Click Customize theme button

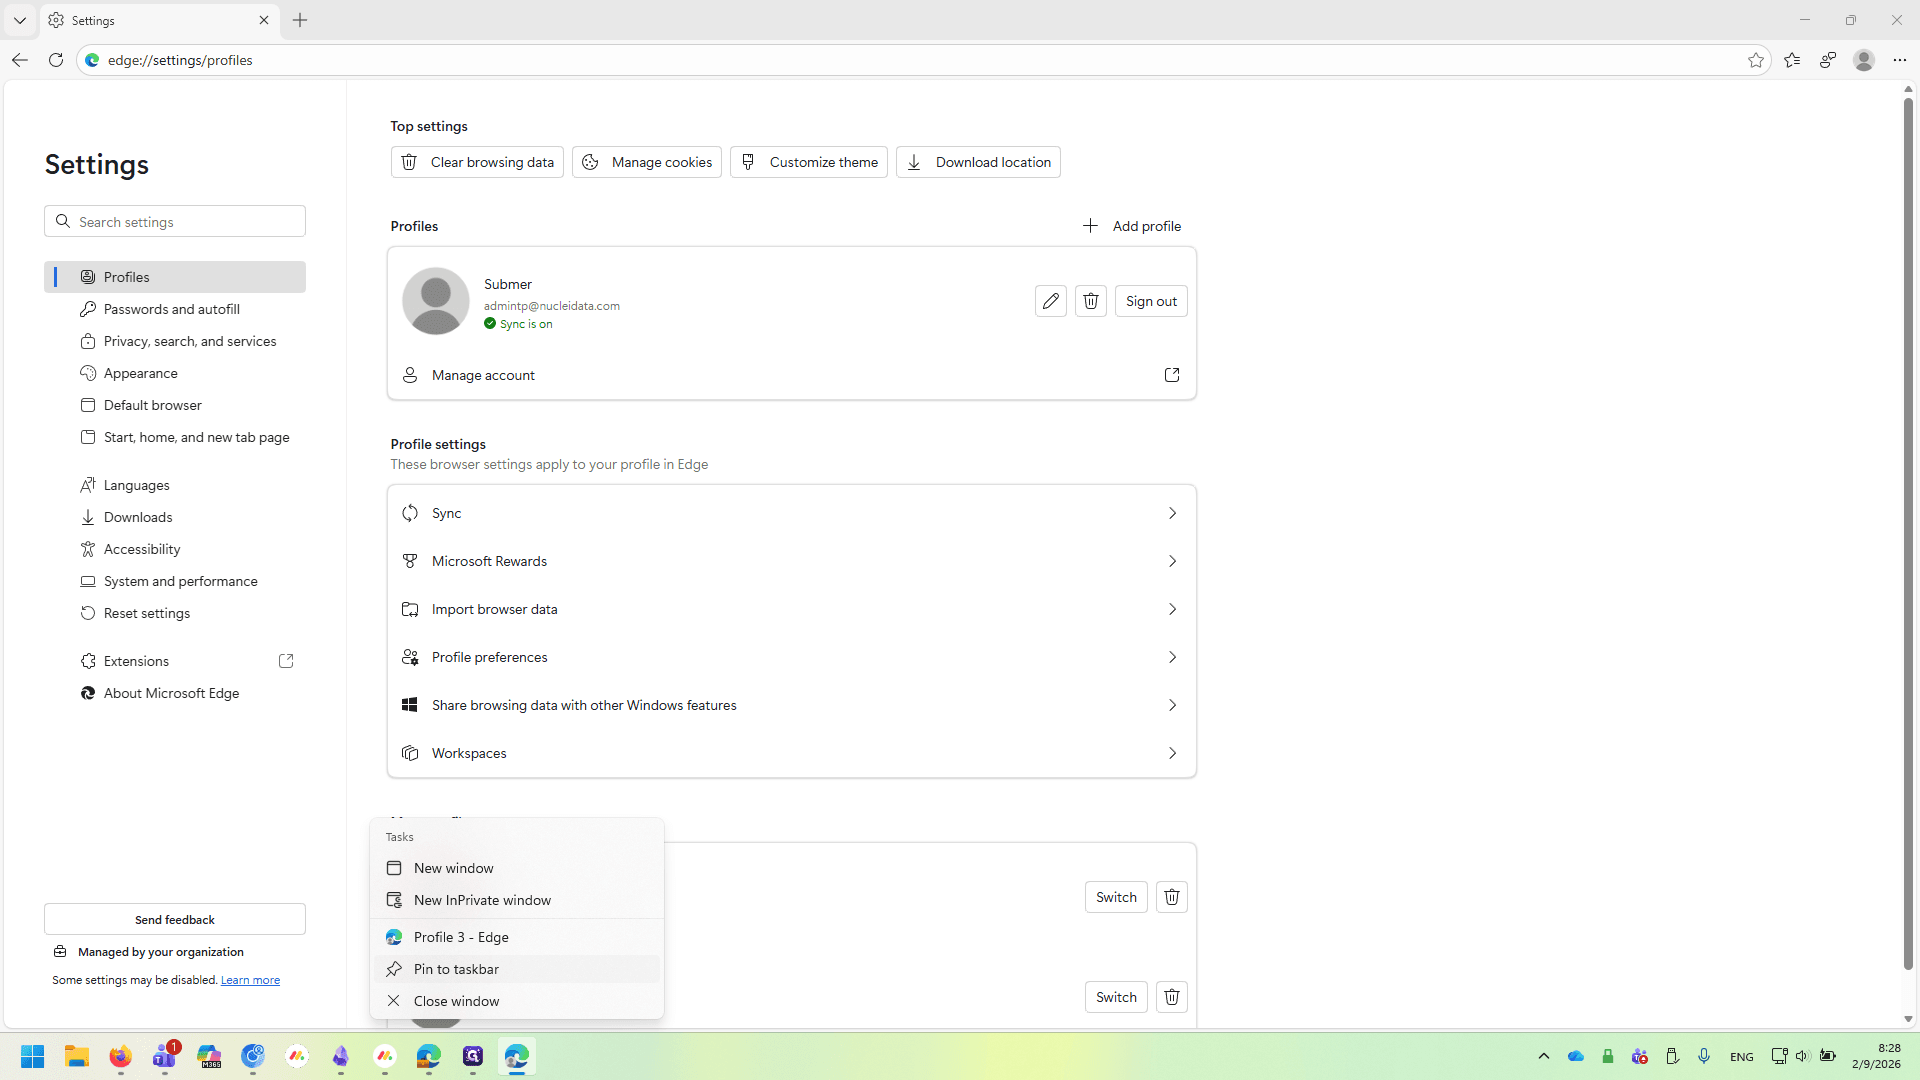809,162
